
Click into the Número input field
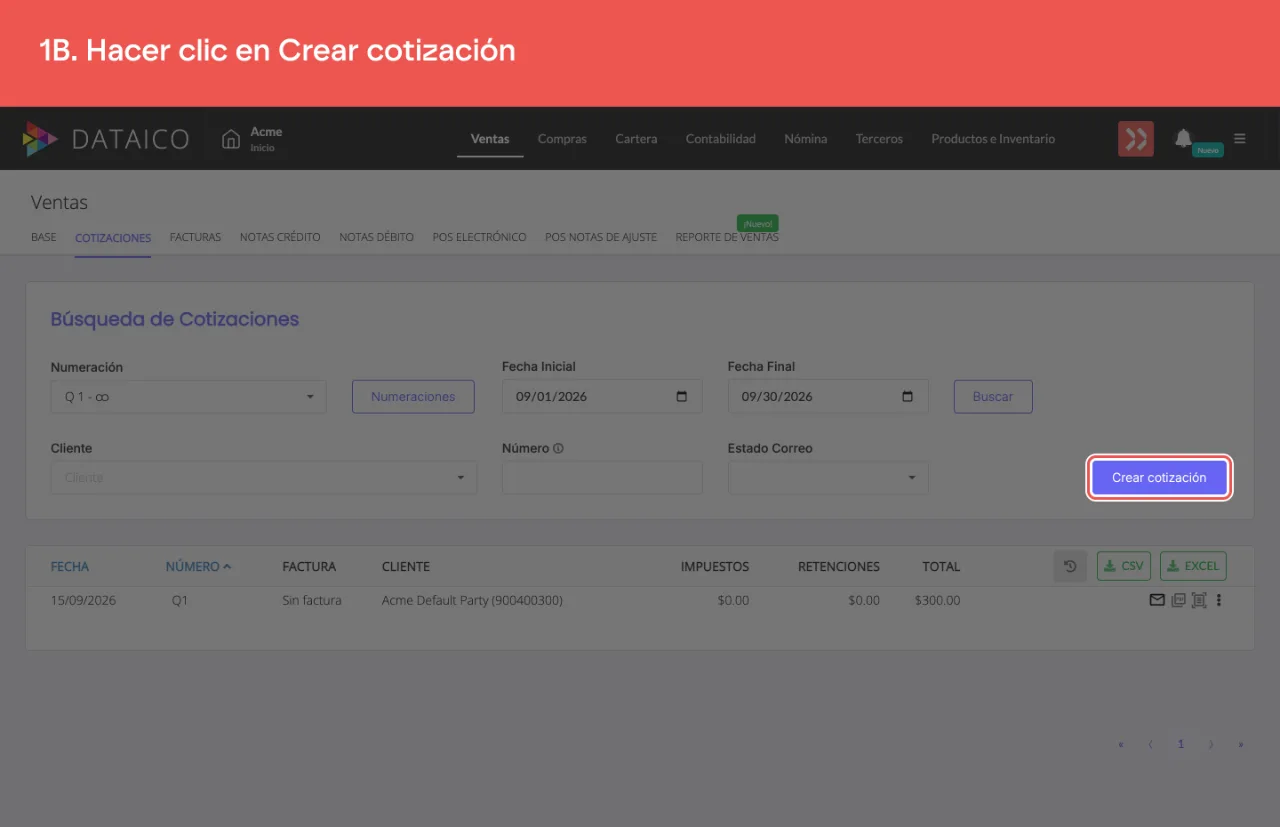(x=602, y=478)
